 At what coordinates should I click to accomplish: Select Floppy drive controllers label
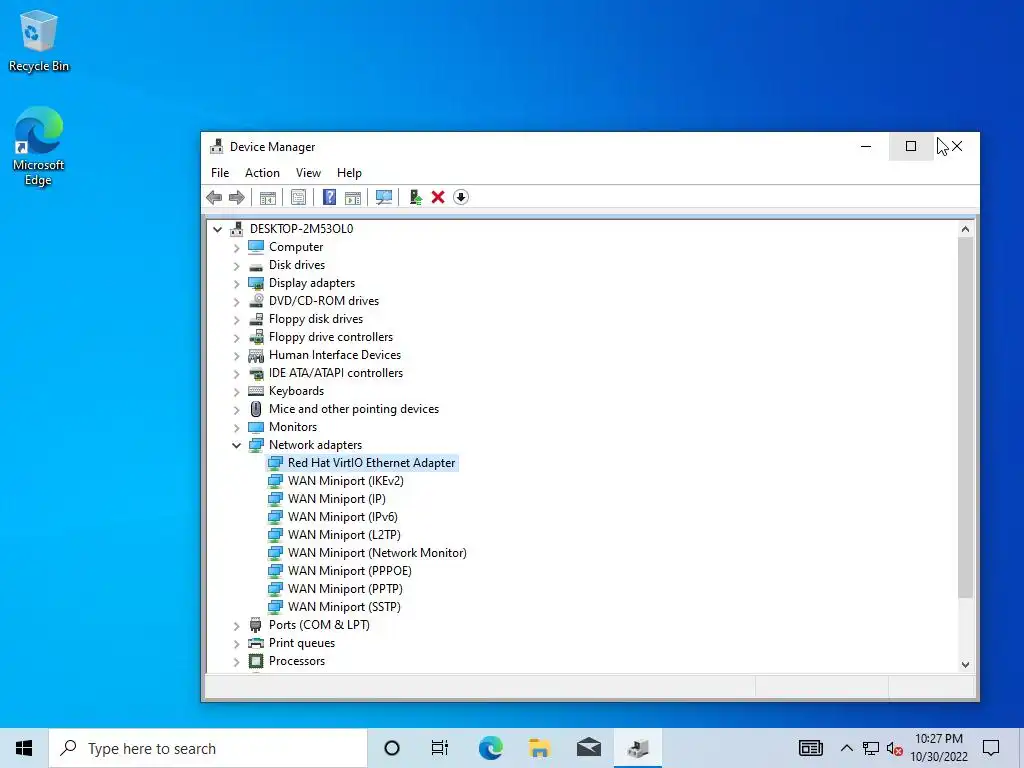pos(330,337)
